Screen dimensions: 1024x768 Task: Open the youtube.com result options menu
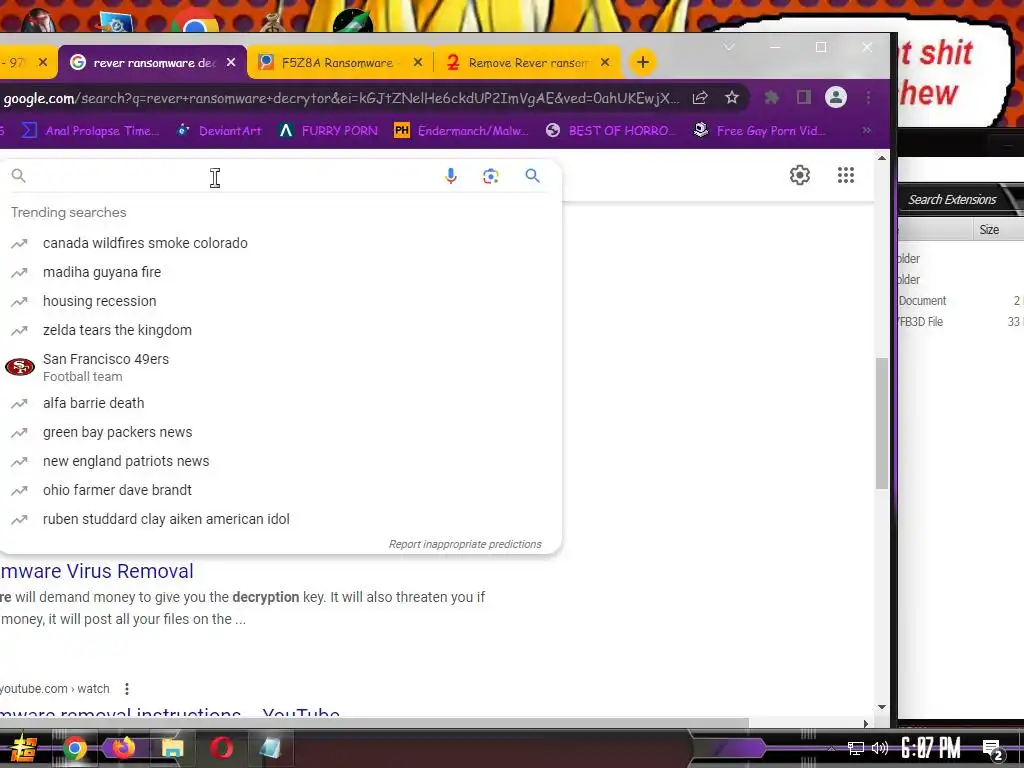[127, 688]
